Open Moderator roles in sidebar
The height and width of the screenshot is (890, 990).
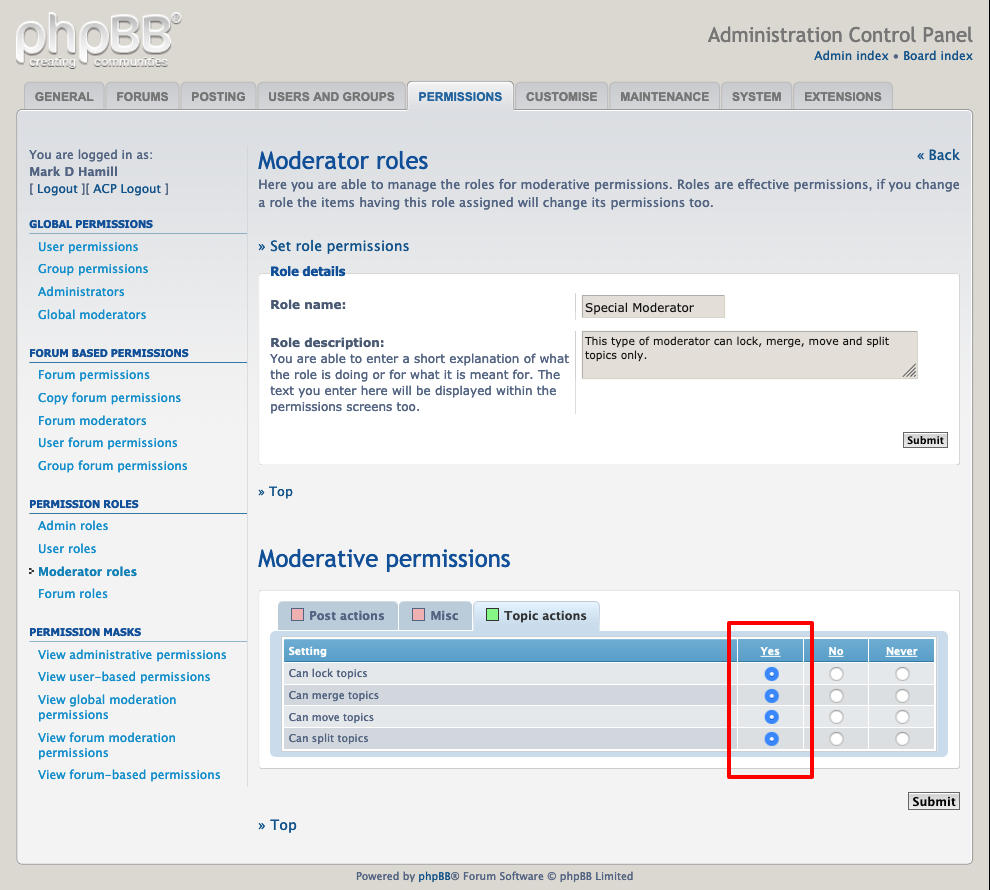[87, 571]
